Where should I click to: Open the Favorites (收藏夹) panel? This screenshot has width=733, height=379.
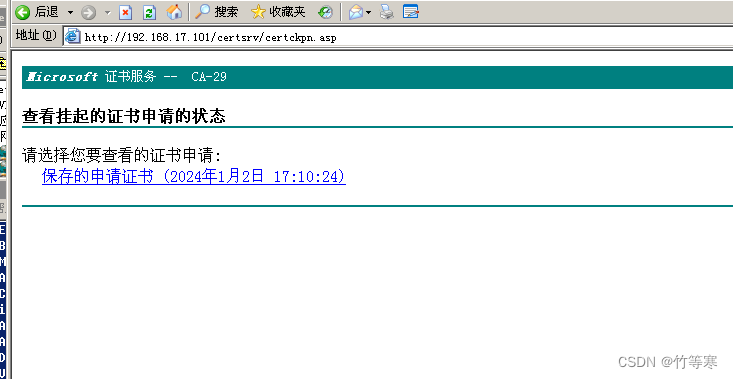tap(278, 12)
